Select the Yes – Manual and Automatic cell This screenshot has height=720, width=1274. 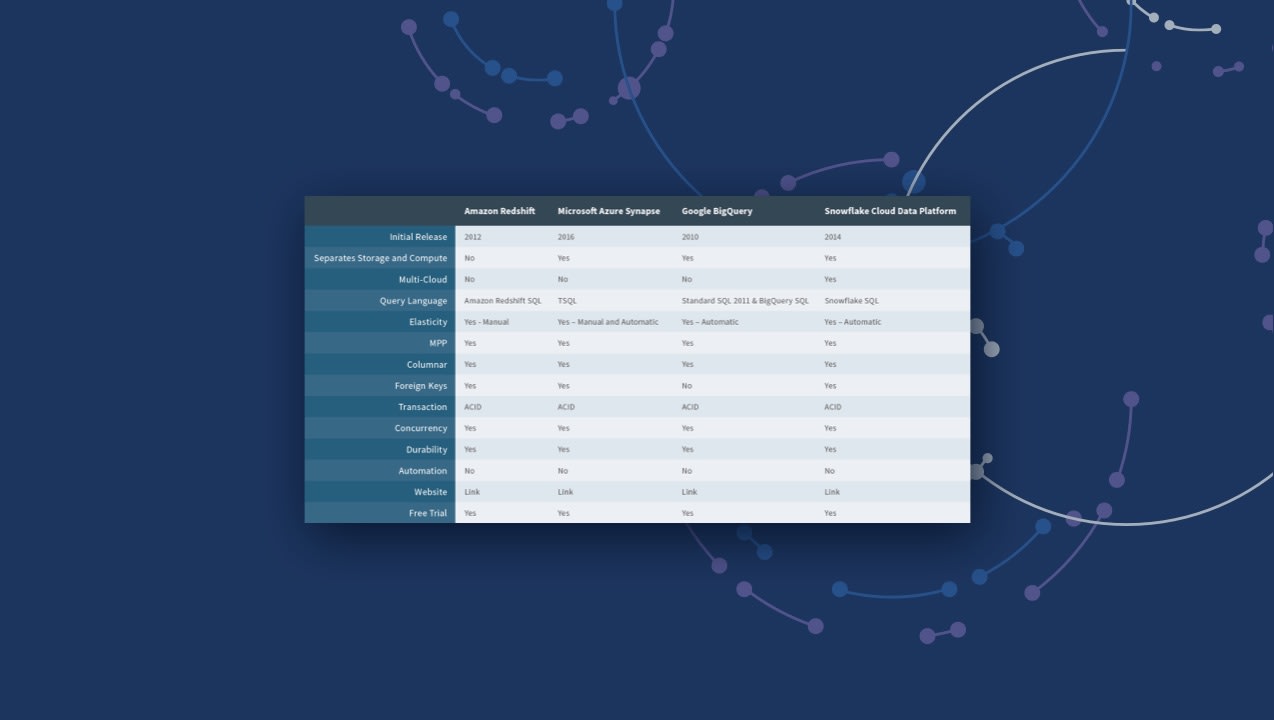coord(608,322)
